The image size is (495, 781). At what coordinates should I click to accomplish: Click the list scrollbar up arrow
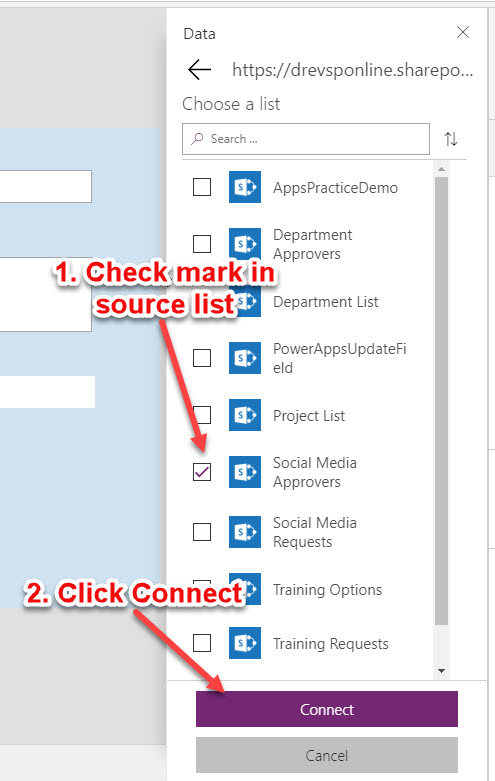point(441,169)
